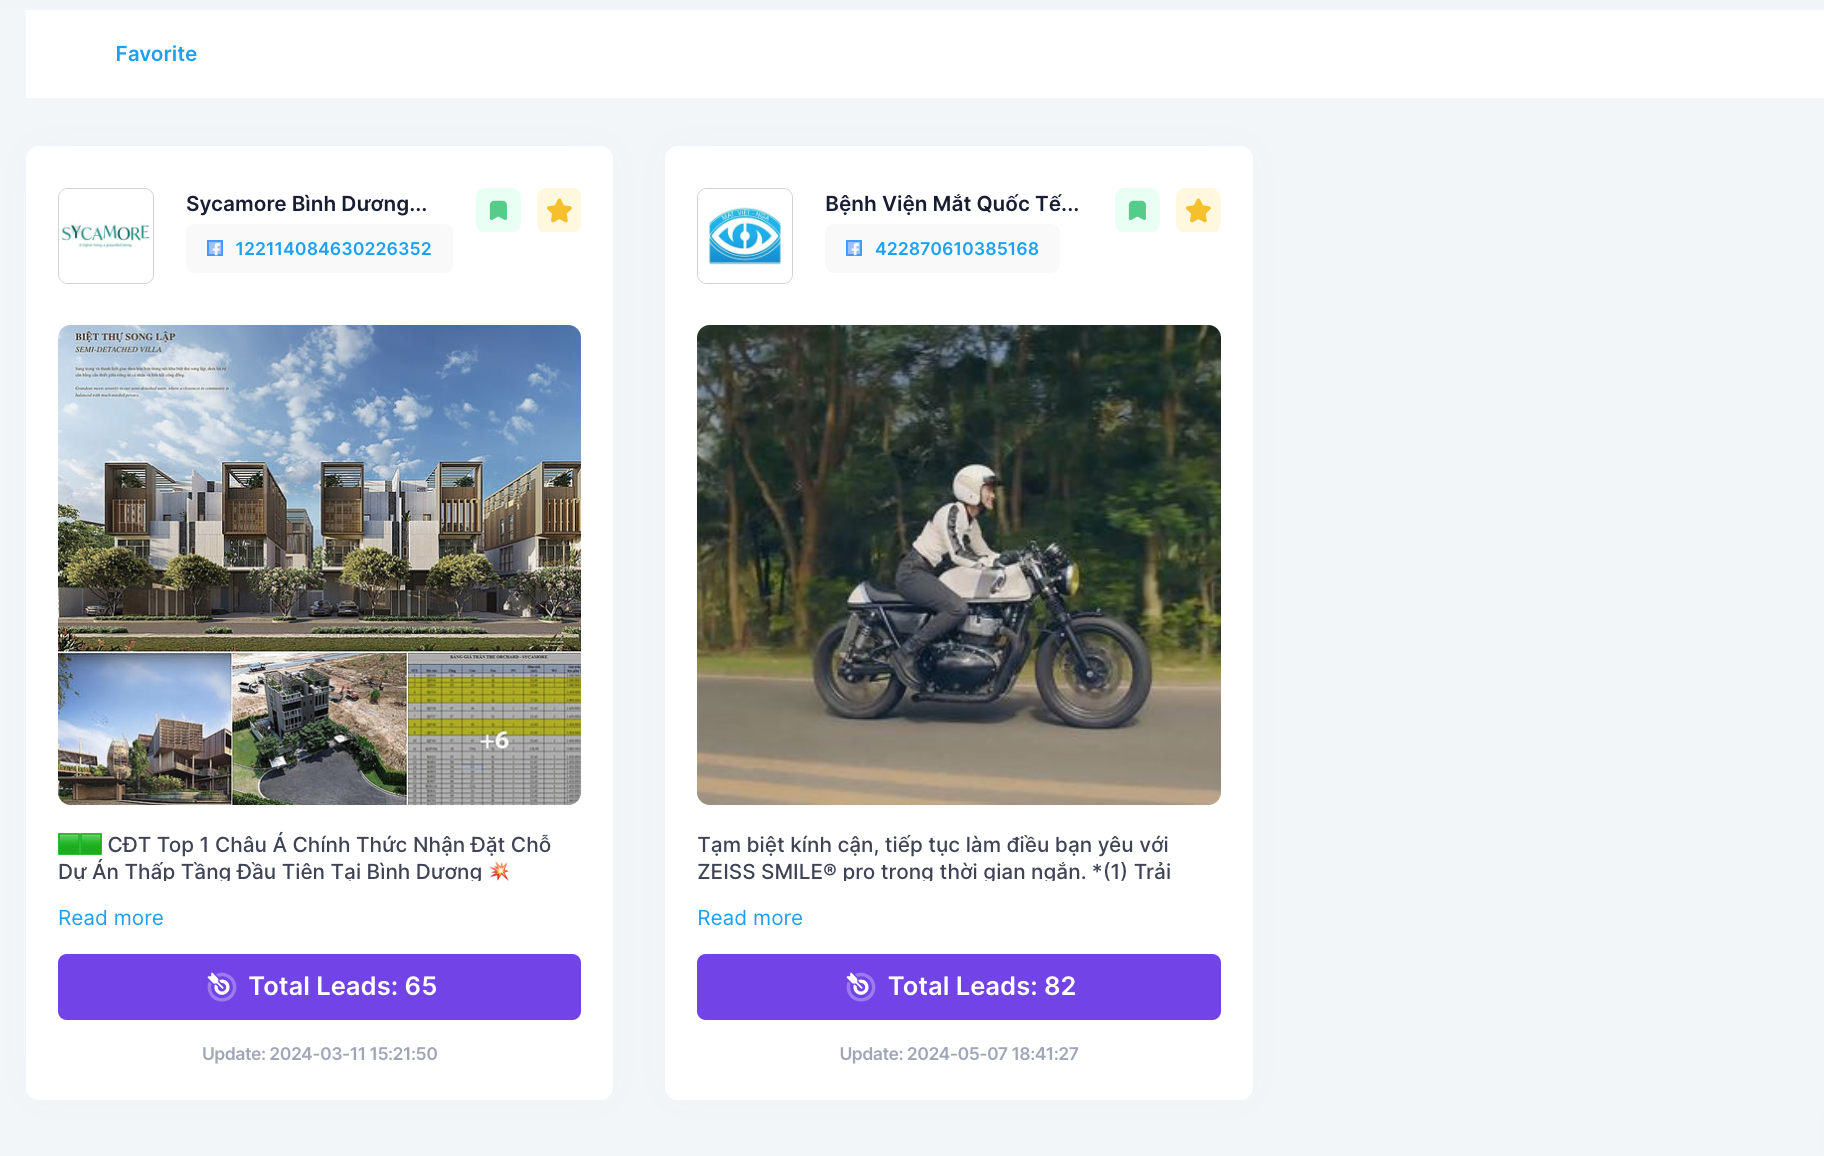Click the Sycamore logo avatar
The width and height of the screenshot is (1824, 1156).
(106, 236)
